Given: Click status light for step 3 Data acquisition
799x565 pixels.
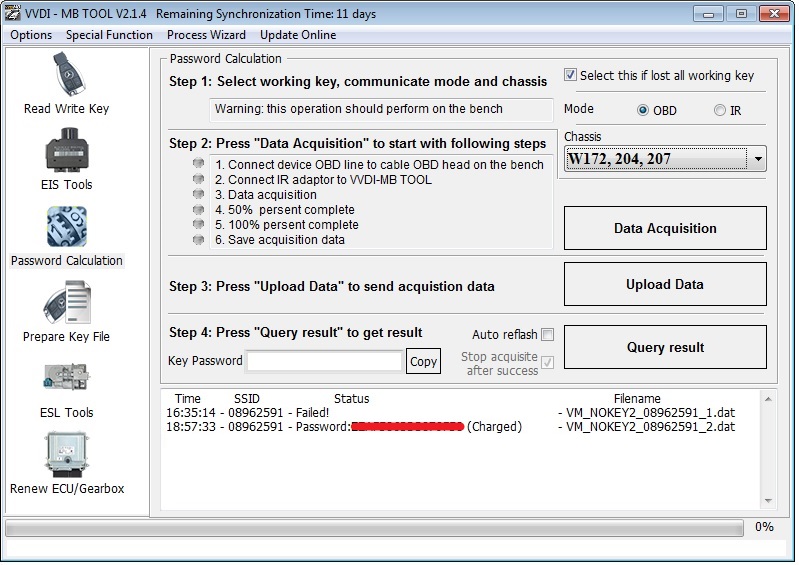Looking at the screenshot, I should pos(198,194).
